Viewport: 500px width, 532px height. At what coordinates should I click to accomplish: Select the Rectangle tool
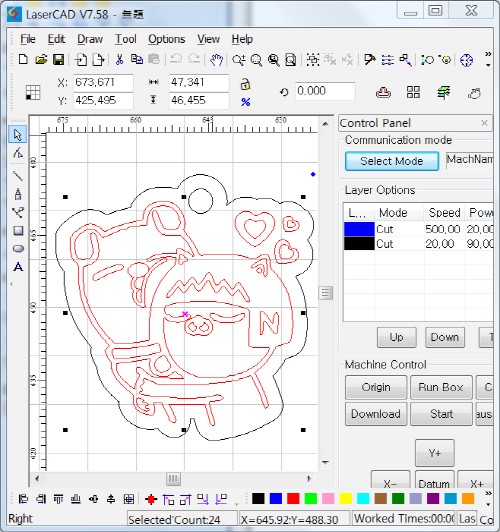point(18,230)
